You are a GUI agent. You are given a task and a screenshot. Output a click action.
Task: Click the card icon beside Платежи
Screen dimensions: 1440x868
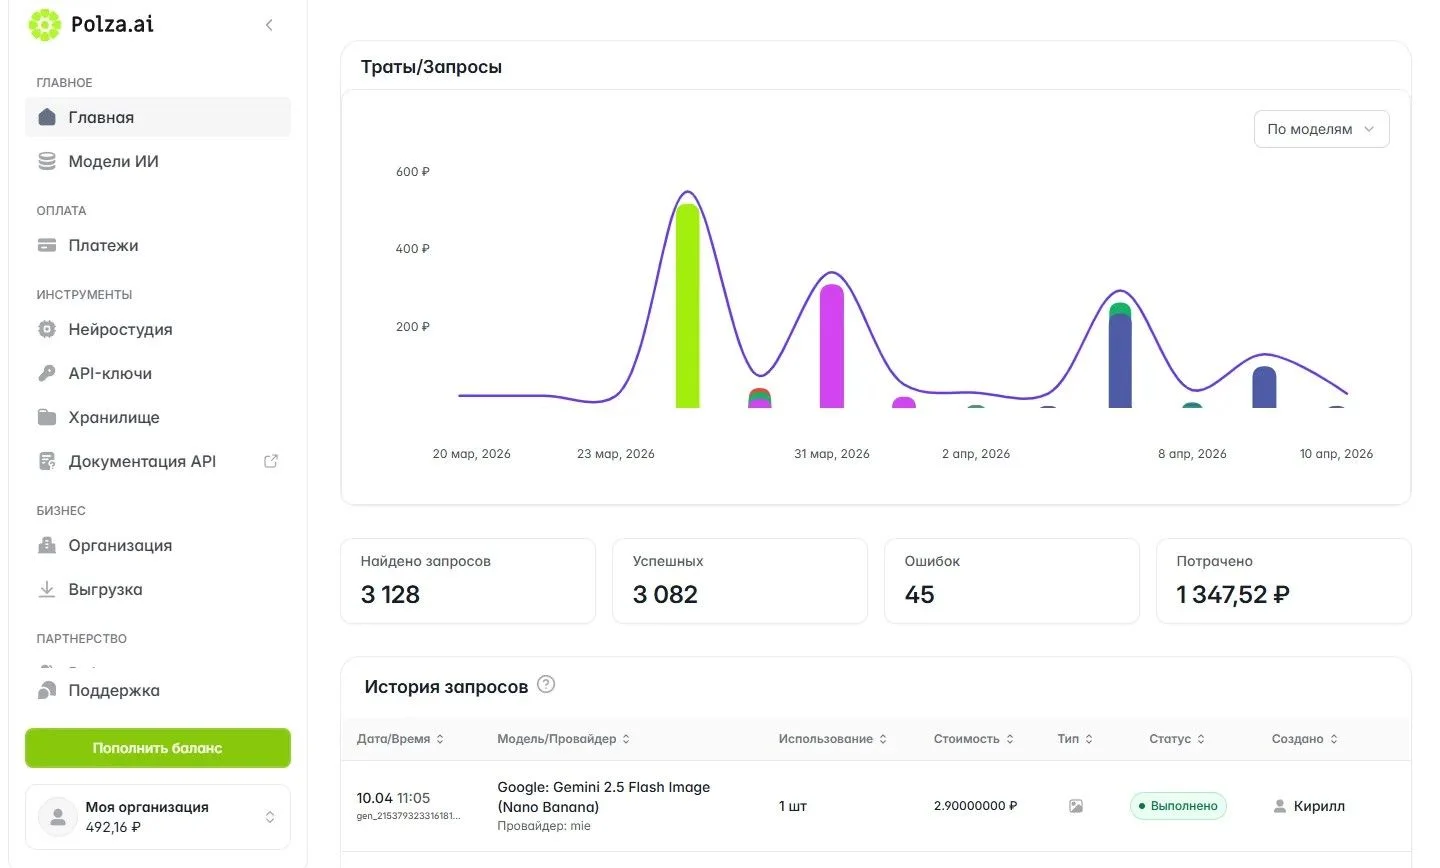[47, 245]
